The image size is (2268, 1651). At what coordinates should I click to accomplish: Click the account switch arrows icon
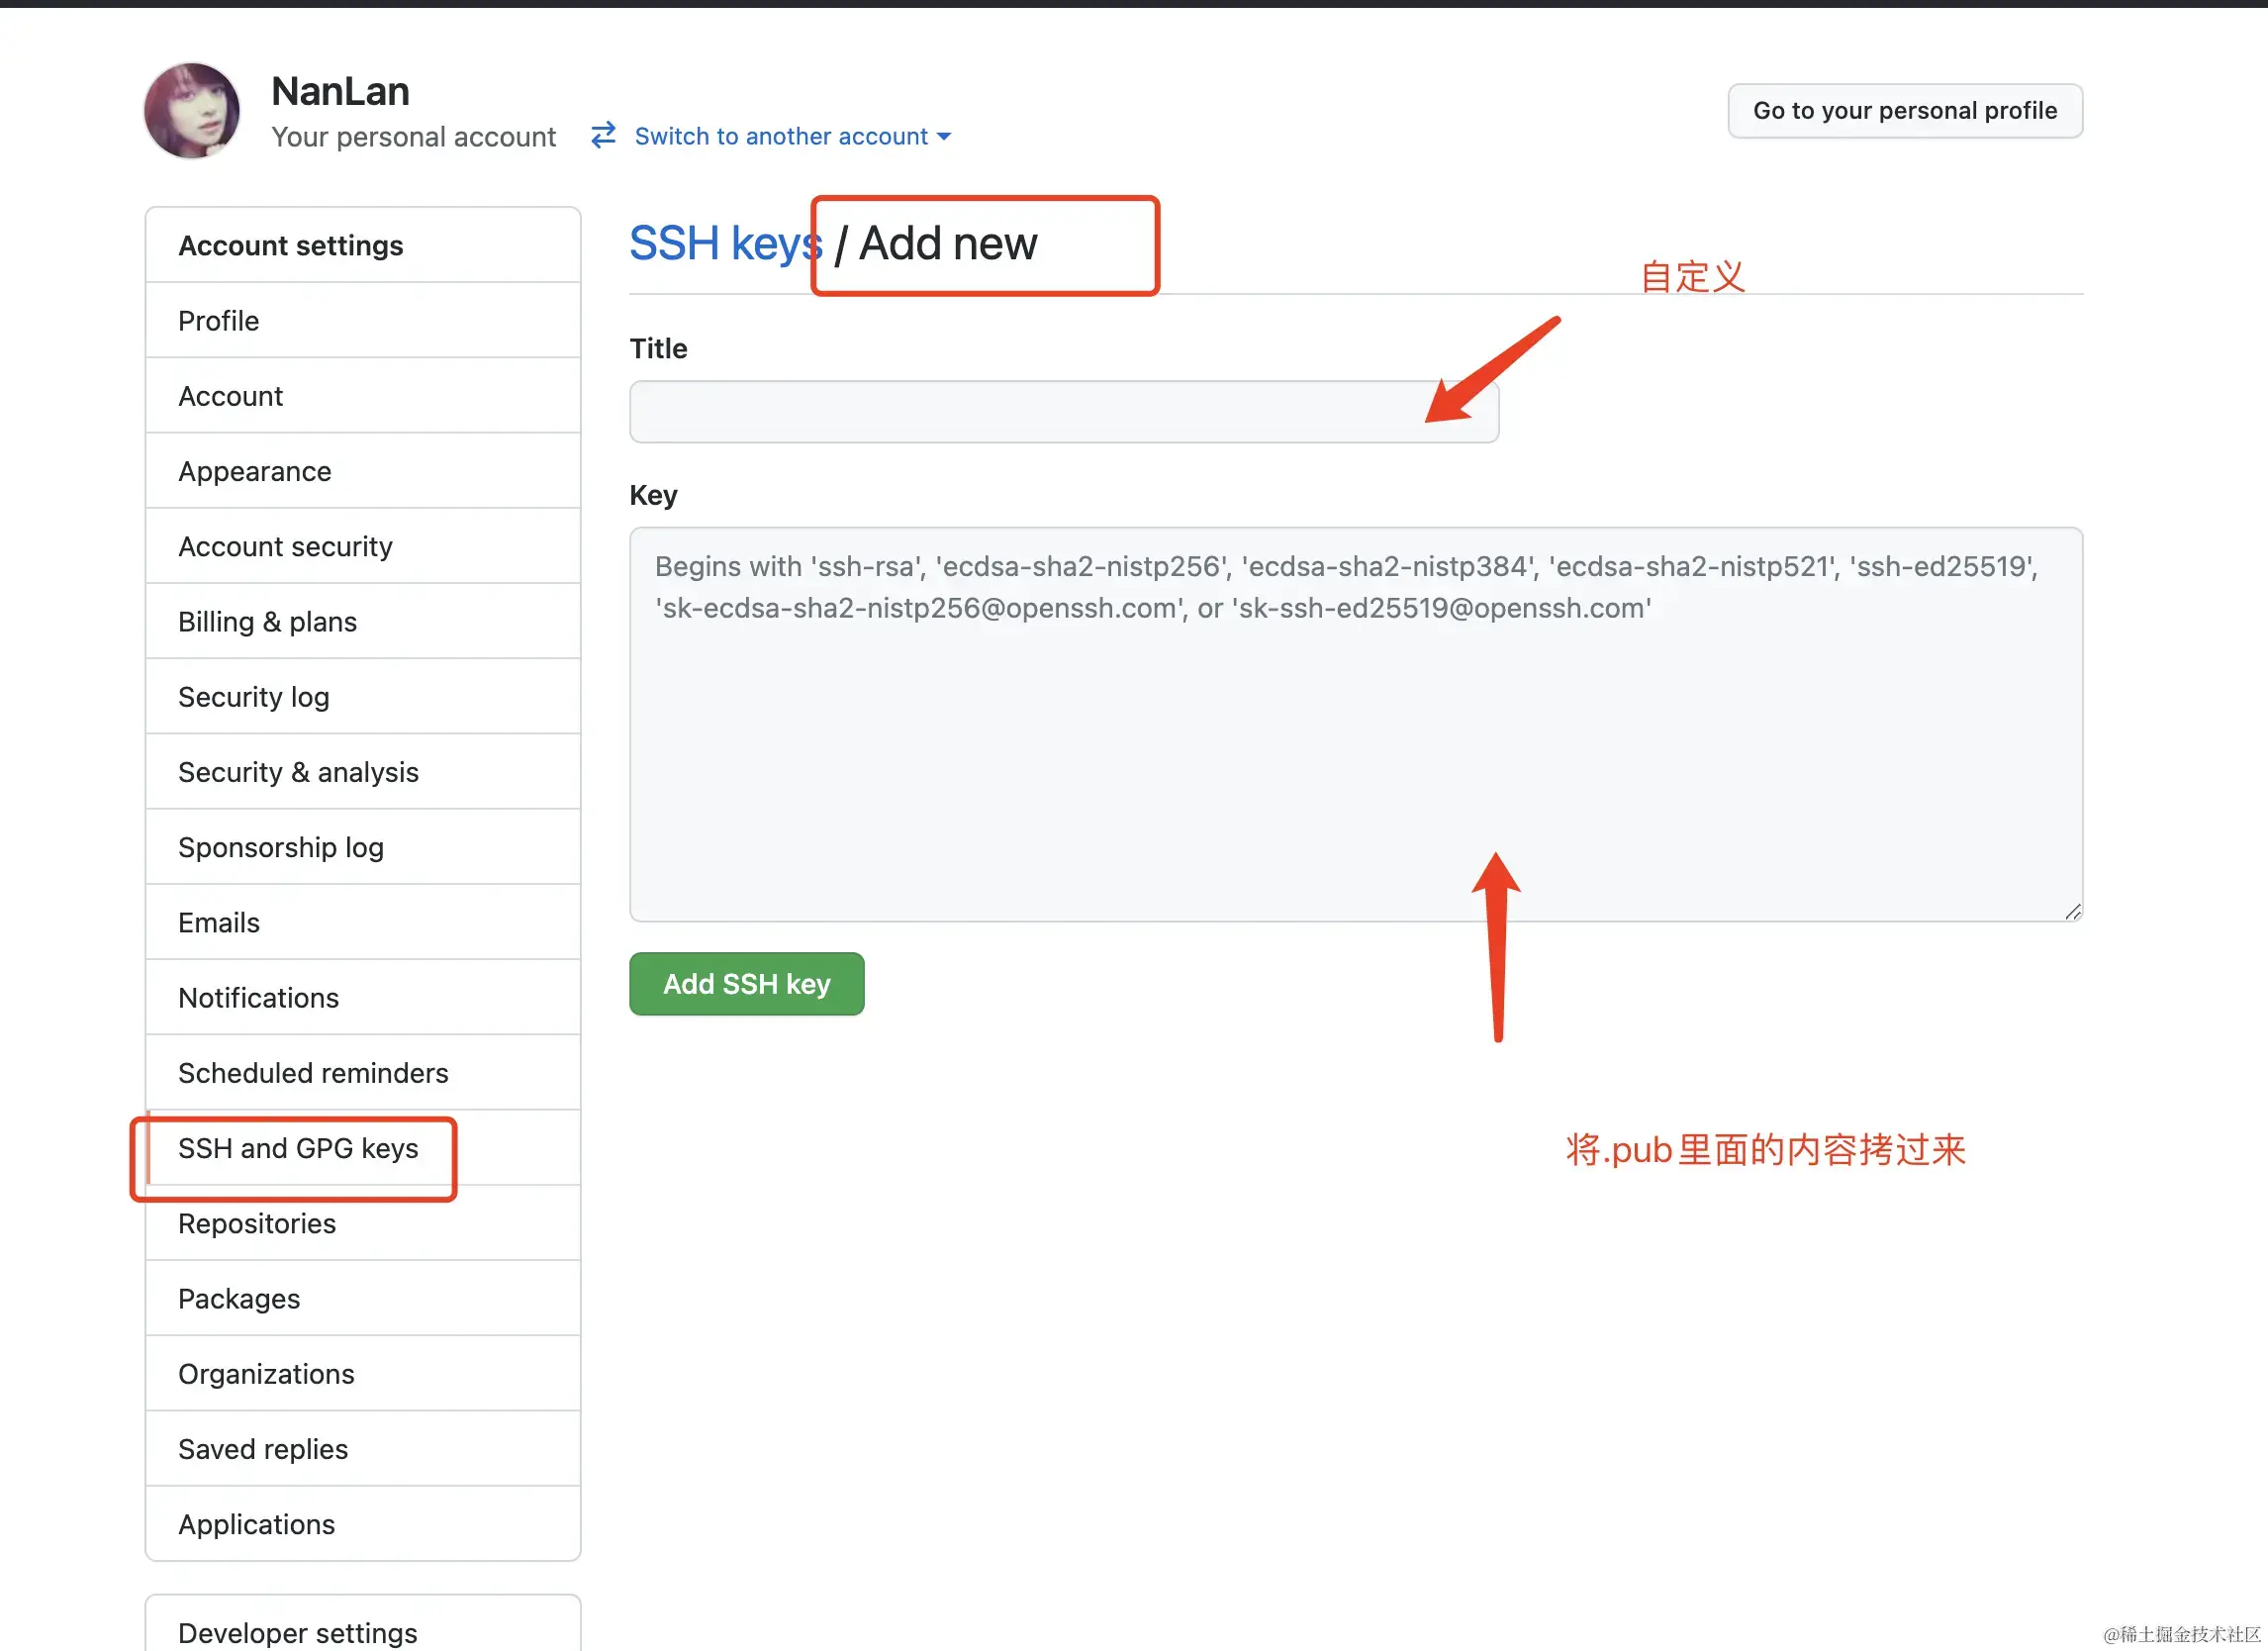point(603,135)
